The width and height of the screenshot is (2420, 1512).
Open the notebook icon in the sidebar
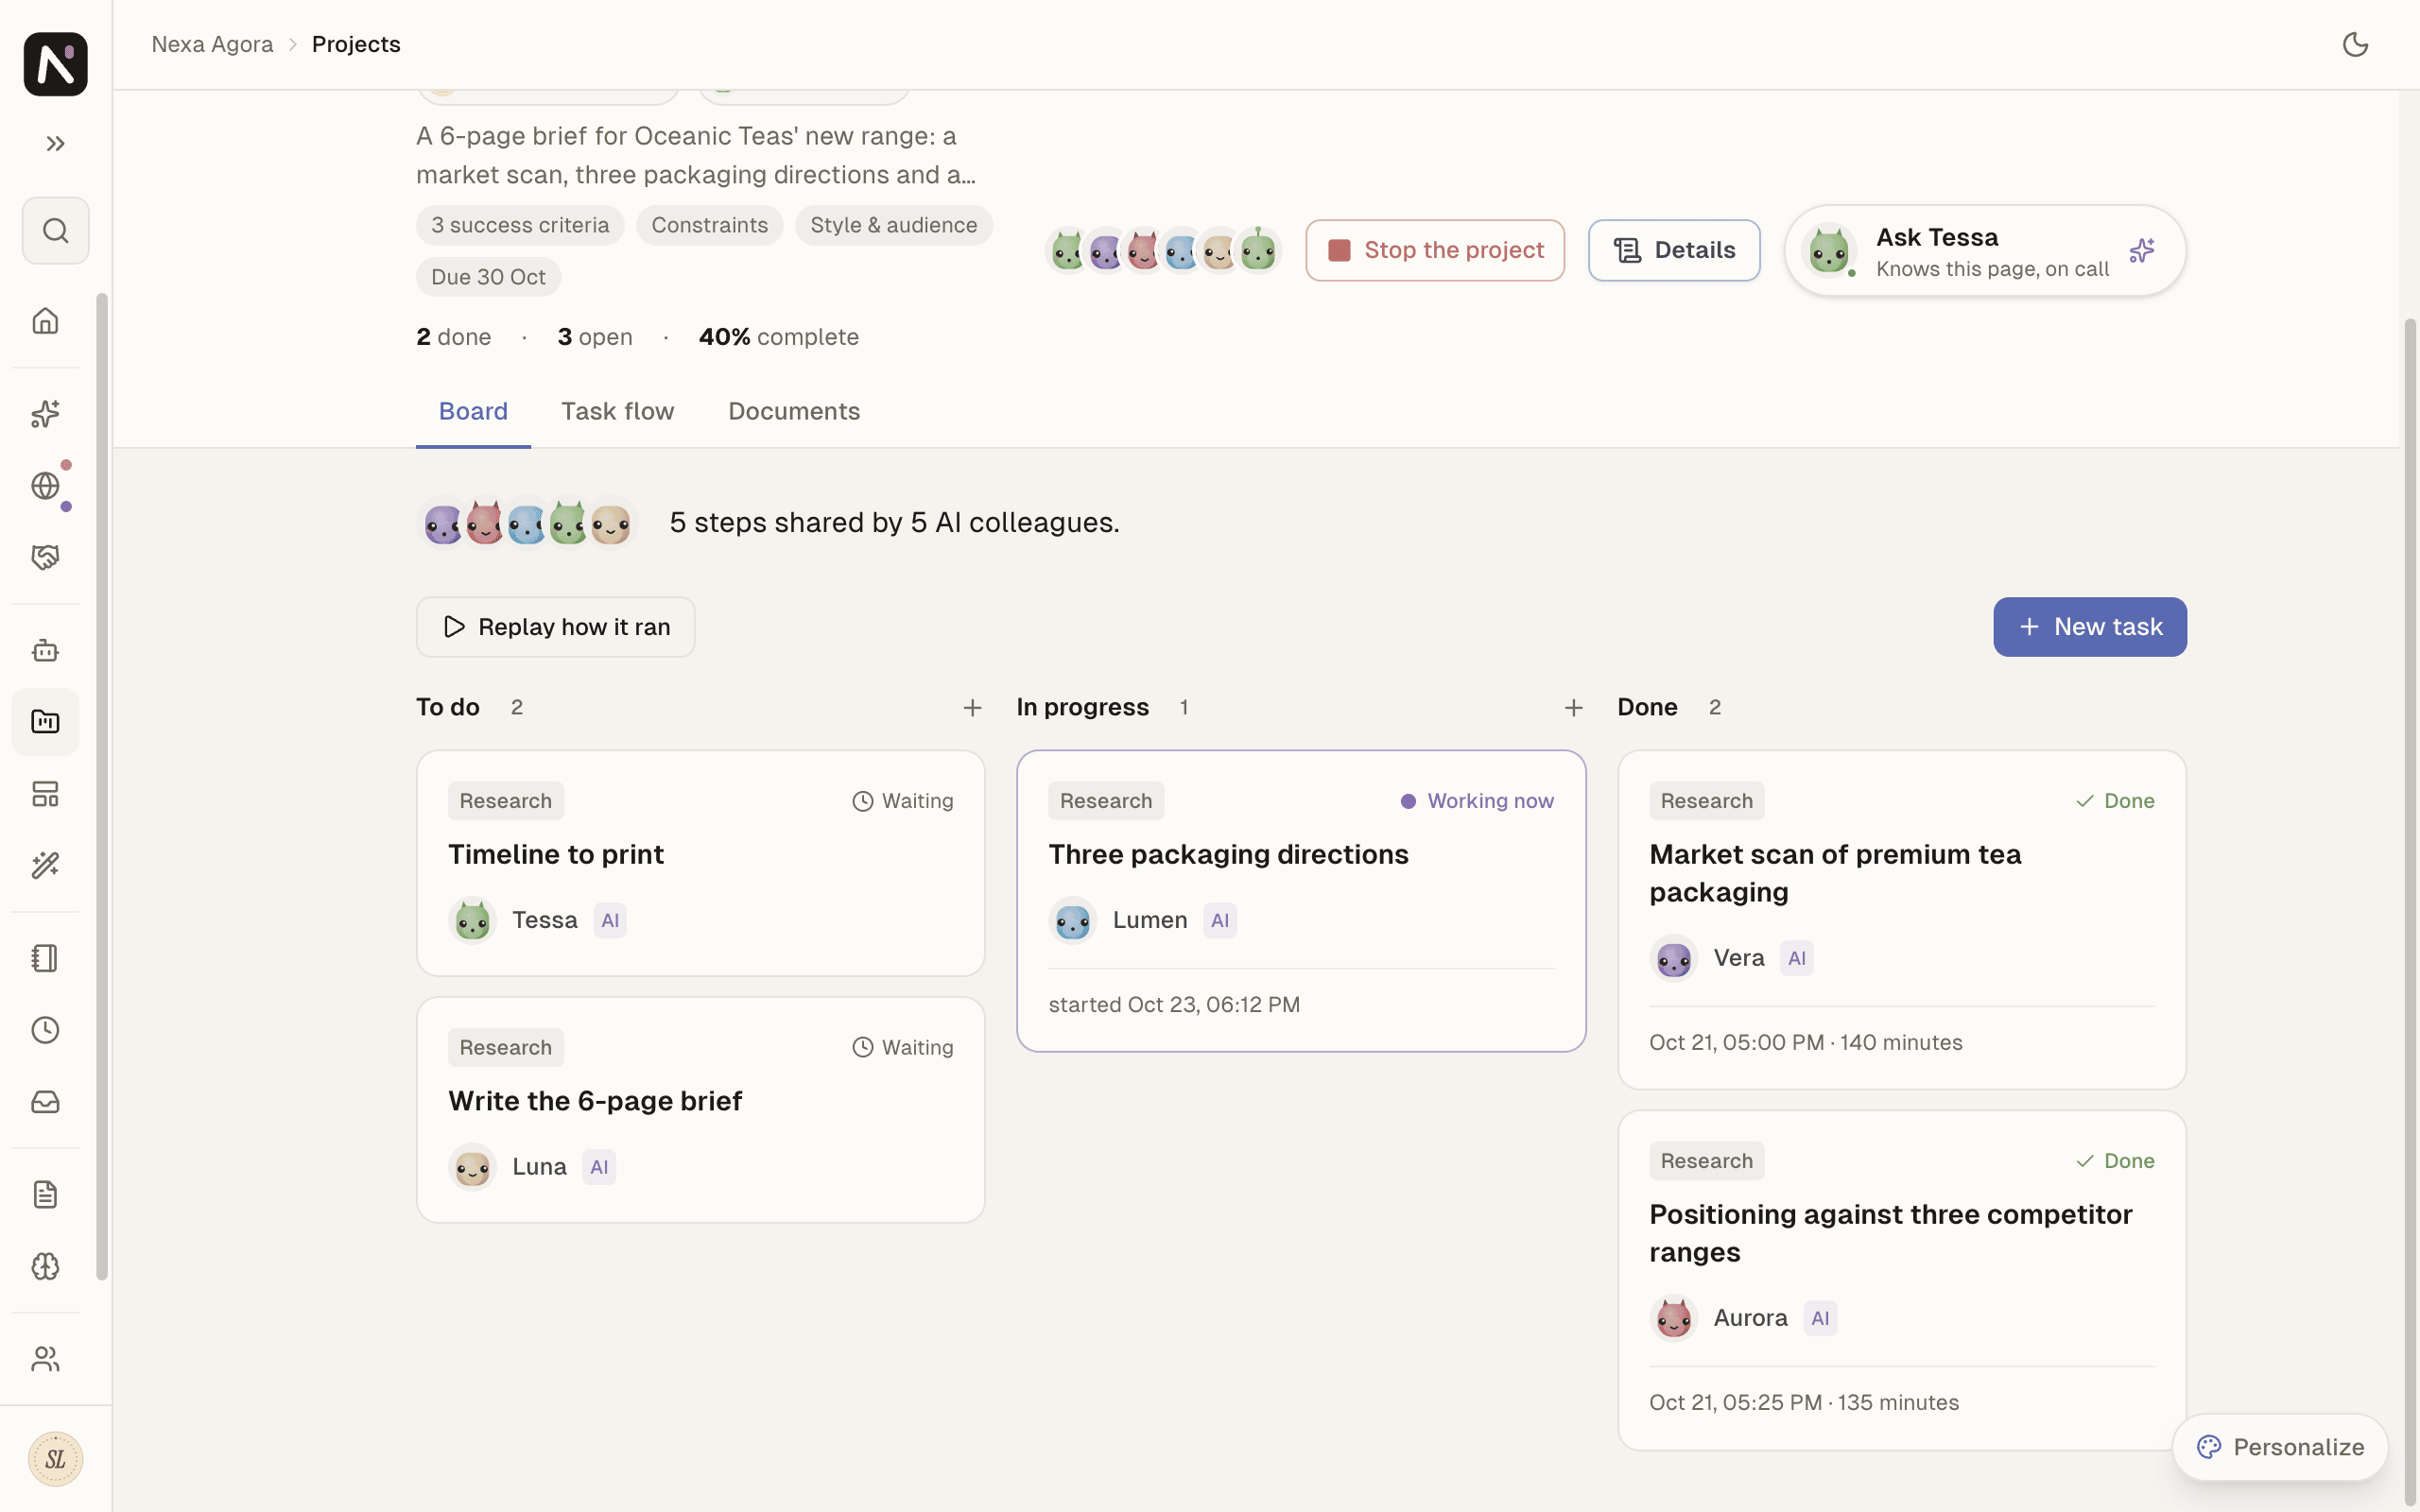point(46,959)
